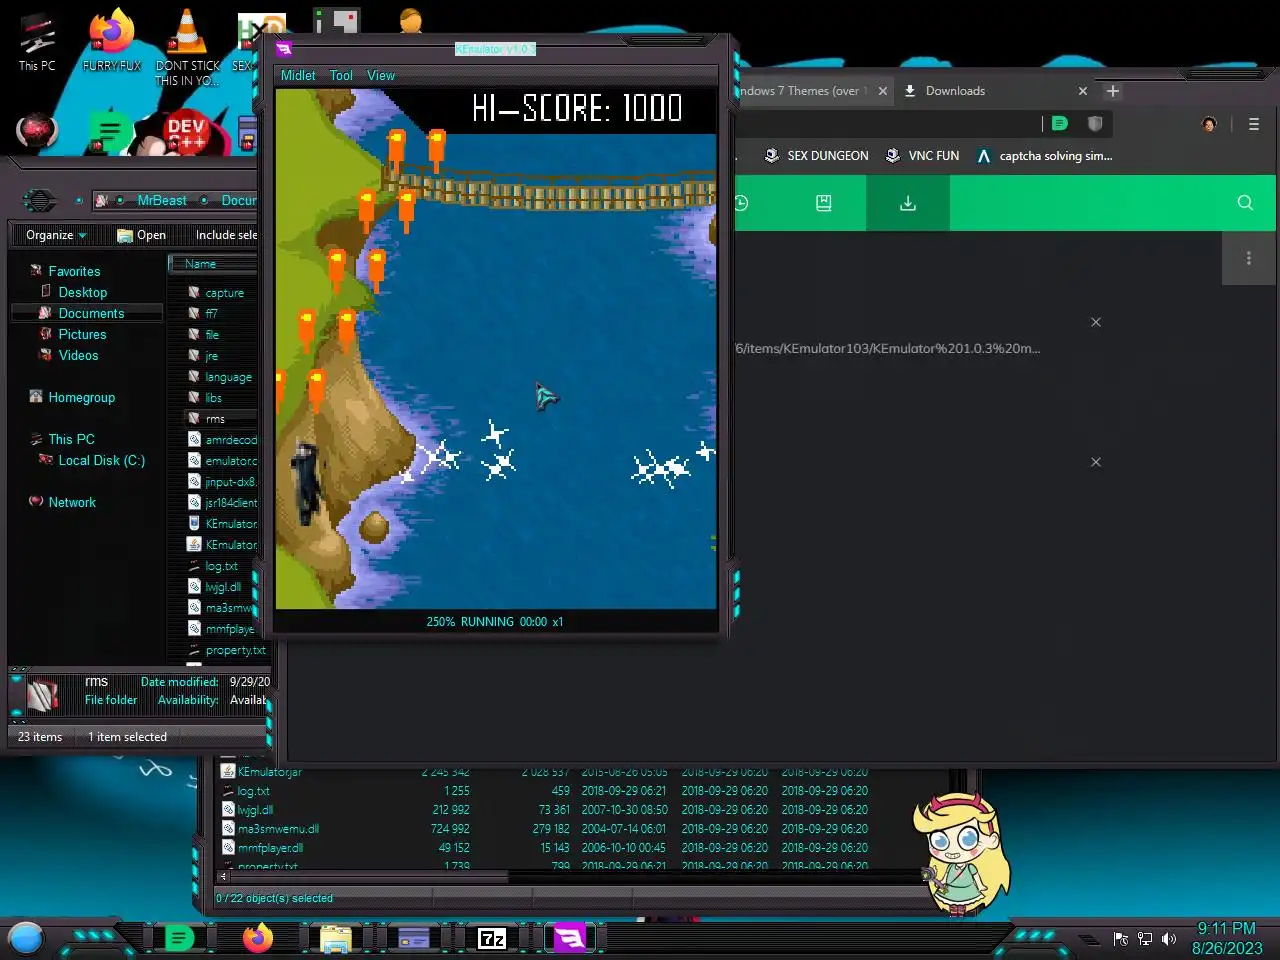This screenshot has width=1280, height=960.
Task: Click the MrBeast breadcrumb in Explorer address bar
Action: coord(162,201)
